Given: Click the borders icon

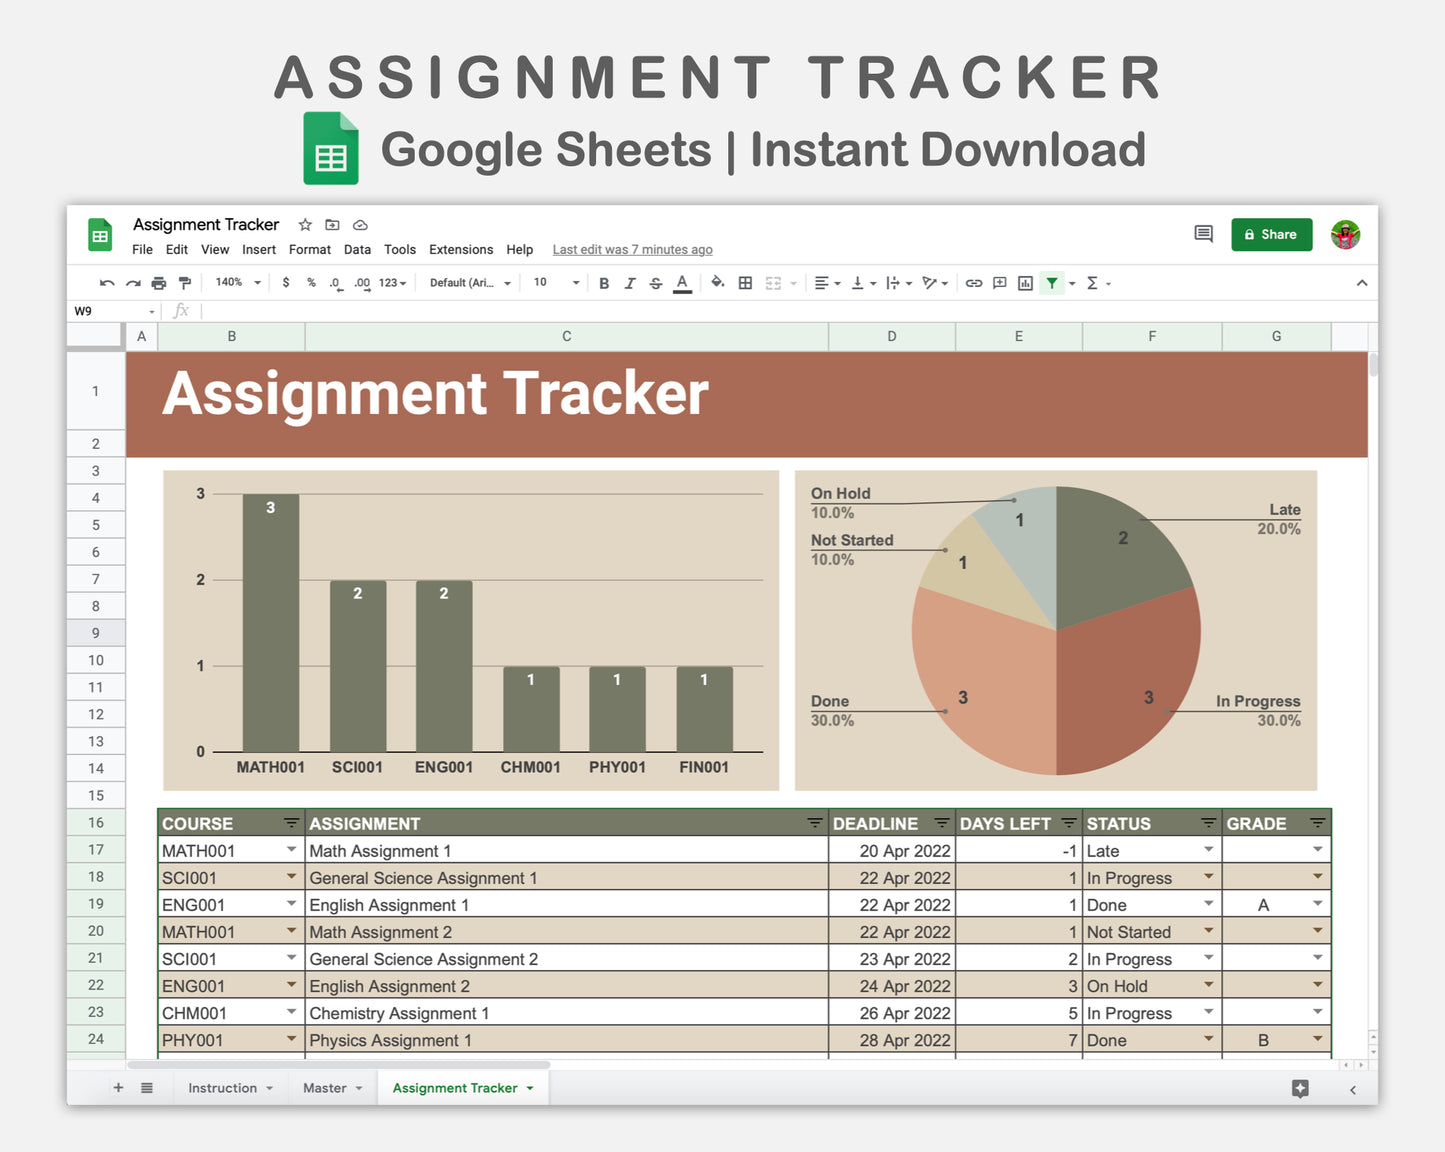Looking at the screenshot, I should (x=745, y=283).
